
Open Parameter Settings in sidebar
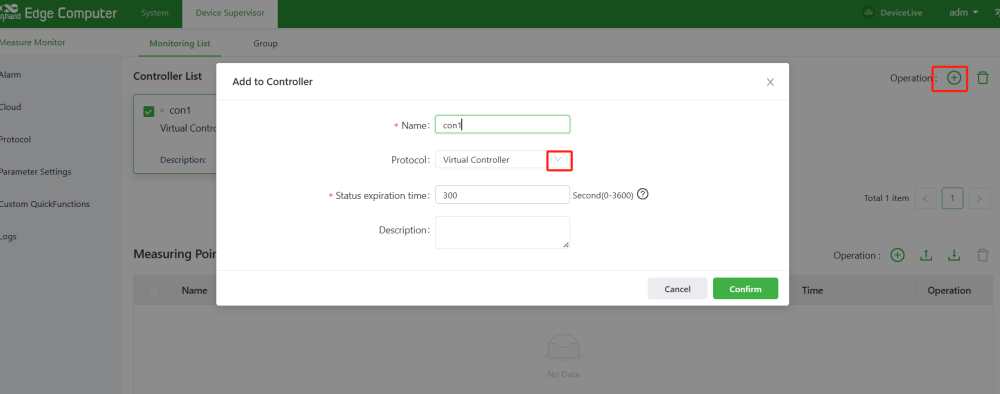[x=35, y=171]
